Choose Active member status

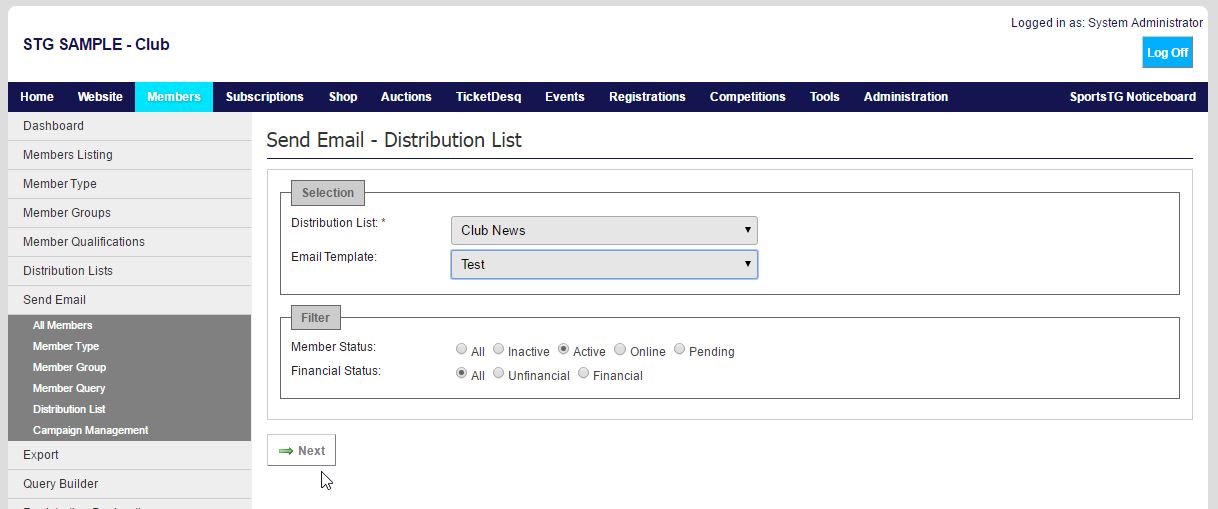[x=563, y=349]
